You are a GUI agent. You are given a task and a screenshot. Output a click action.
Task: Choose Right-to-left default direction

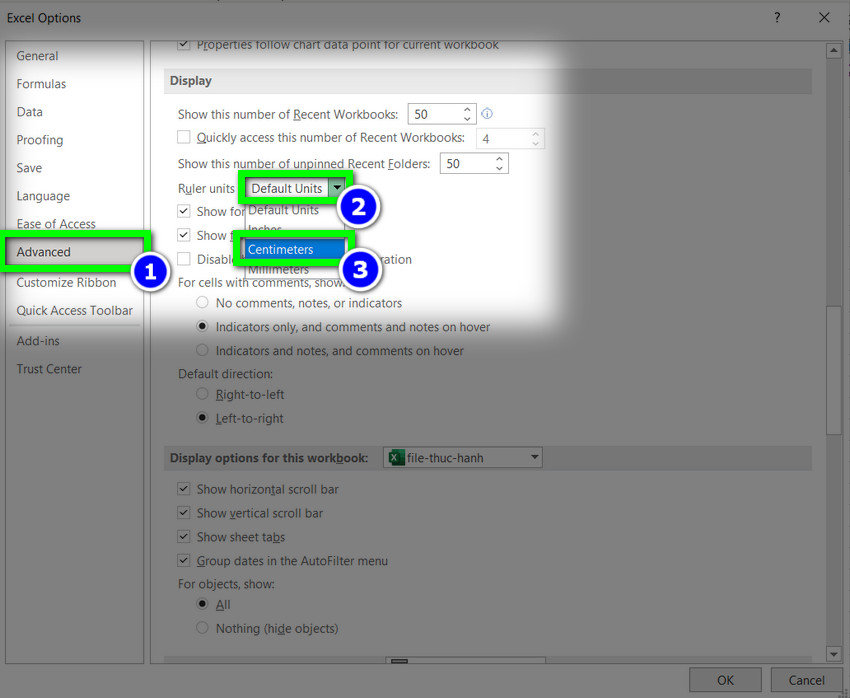coord(203,395)
